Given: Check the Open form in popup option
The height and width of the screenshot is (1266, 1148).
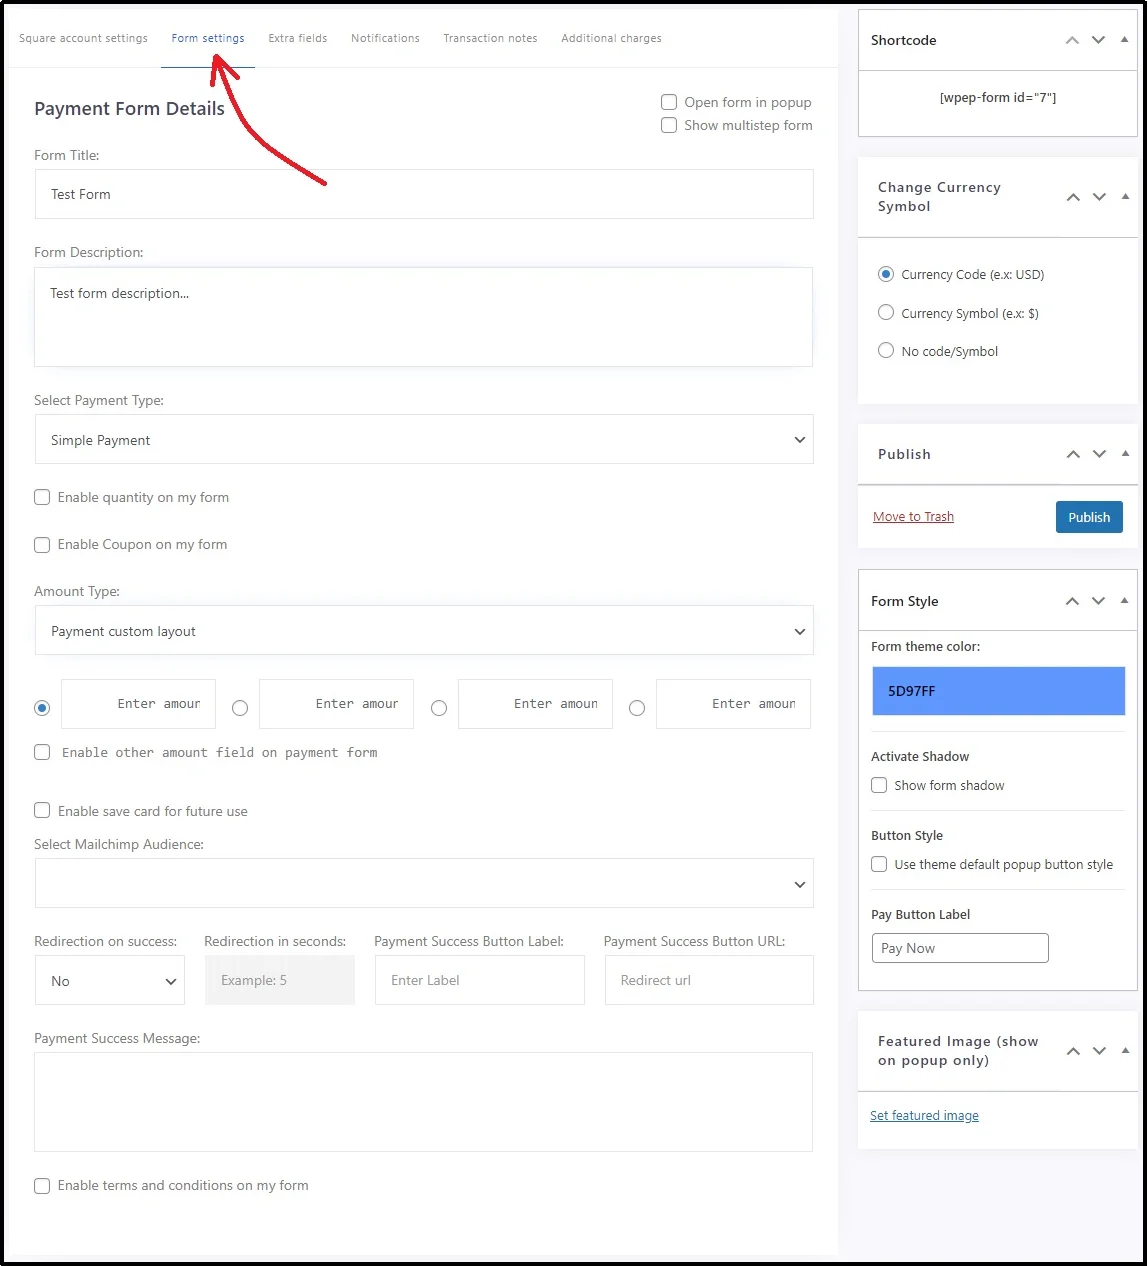Looking at the screenshot, I should pyautogui.click(x=669, y=102).
